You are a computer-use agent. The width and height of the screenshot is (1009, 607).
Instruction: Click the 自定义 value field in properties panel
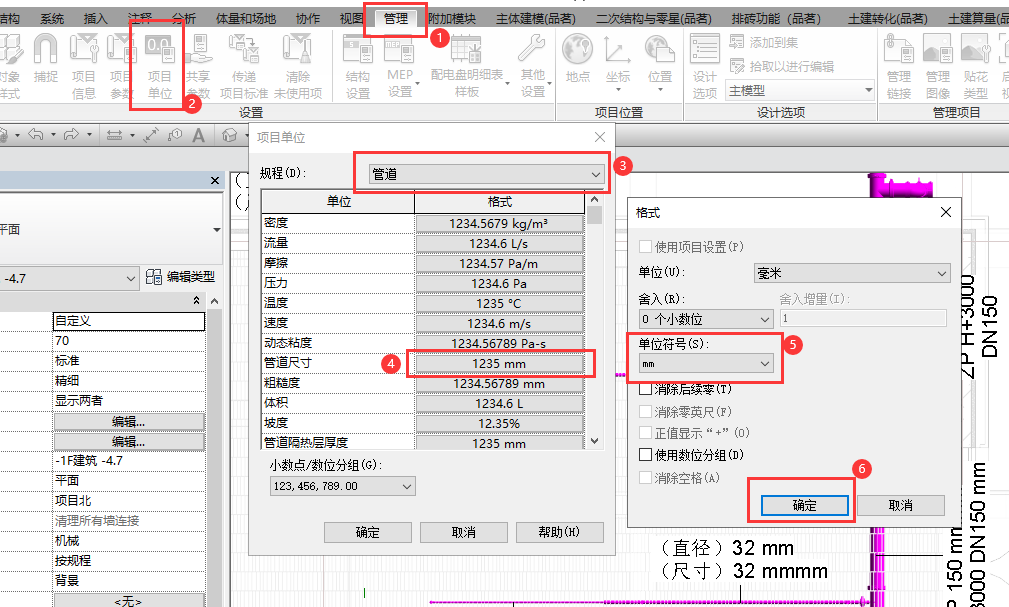click(x=129, y=321)
